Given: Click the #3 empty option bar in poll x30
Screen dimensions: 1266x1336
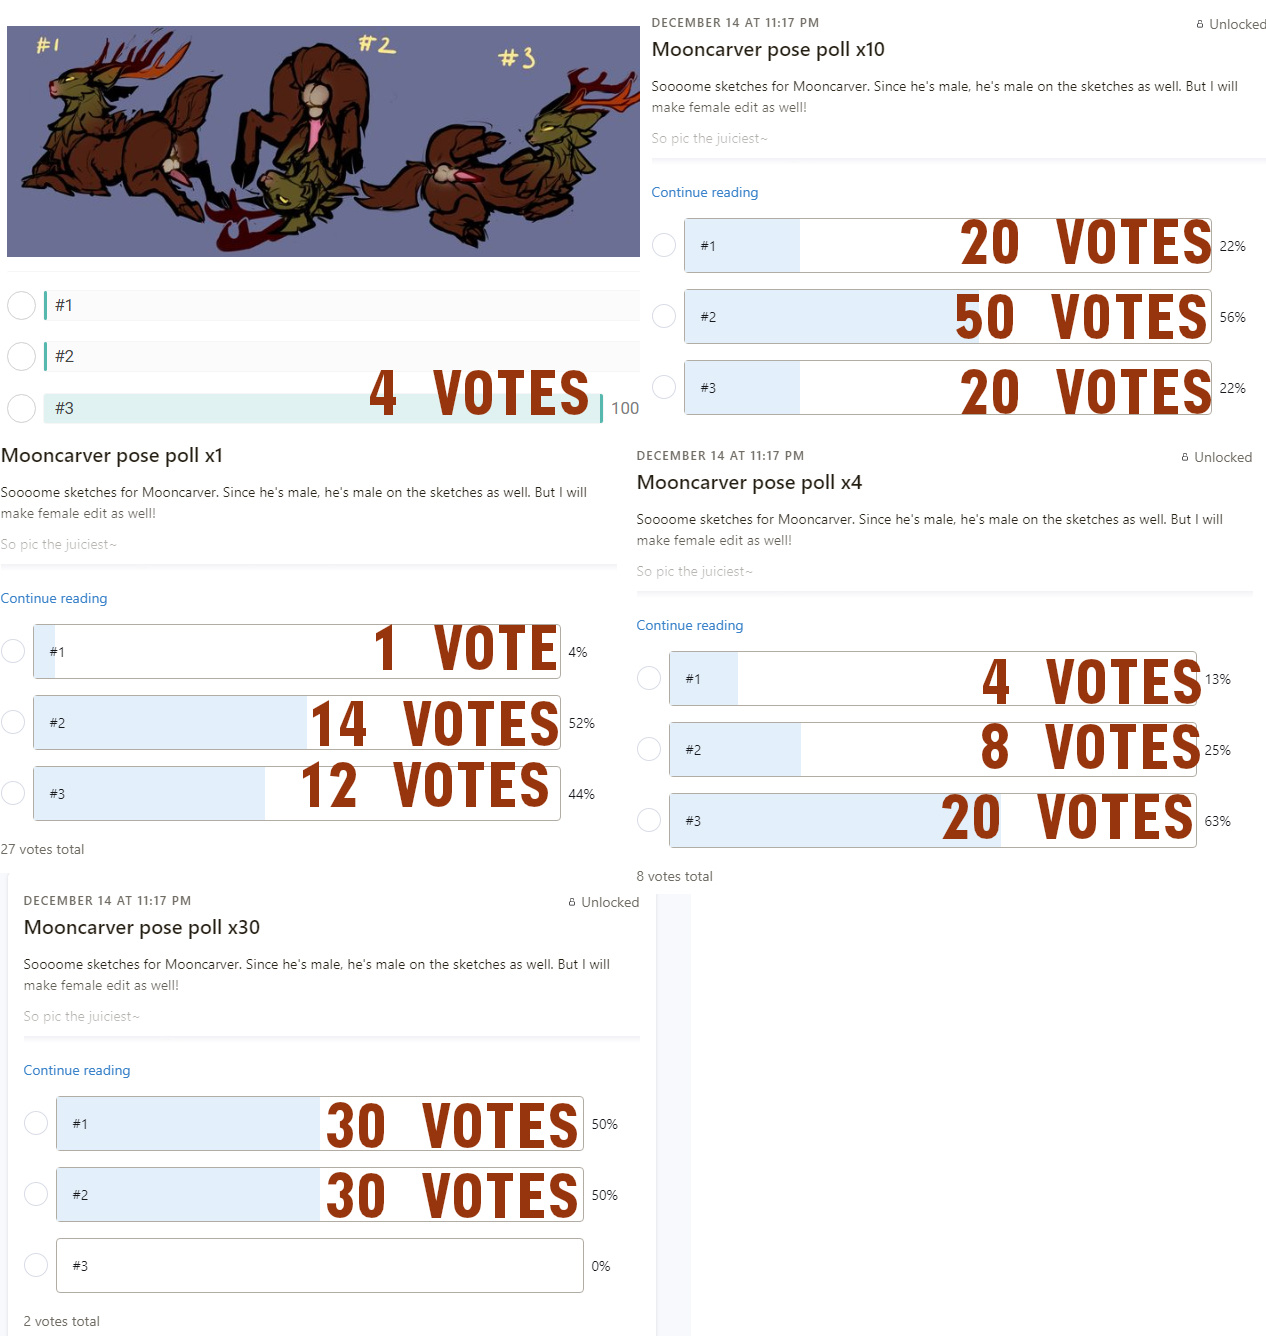Looking at the screenshot, I should (320, 1265).
